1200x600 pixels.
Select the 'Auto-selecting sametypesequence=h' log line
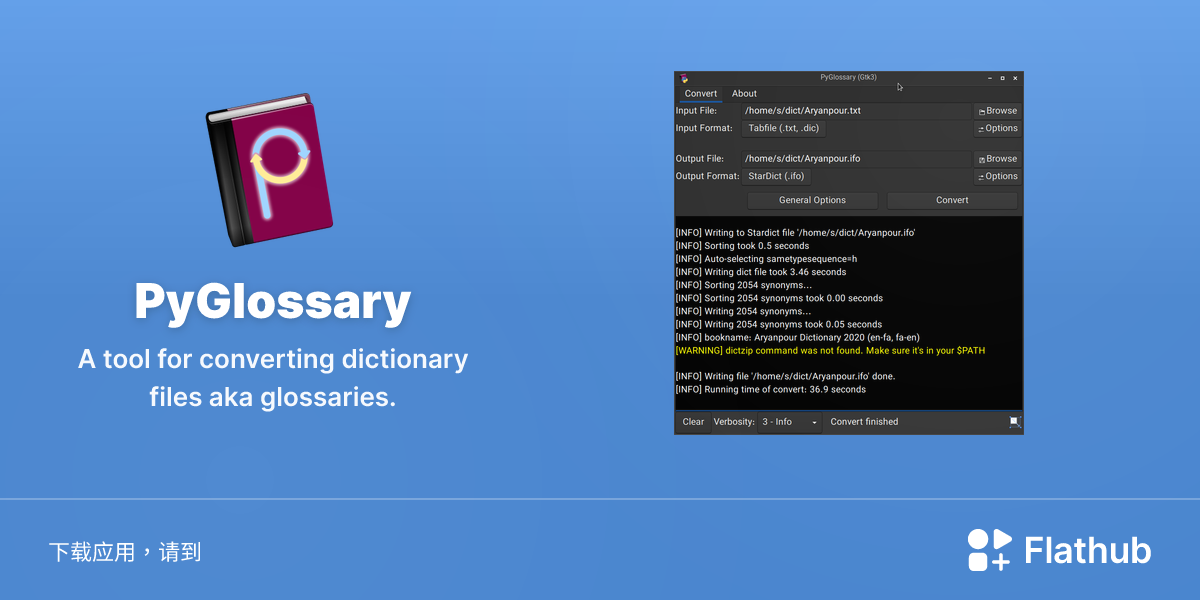(766, 259)
